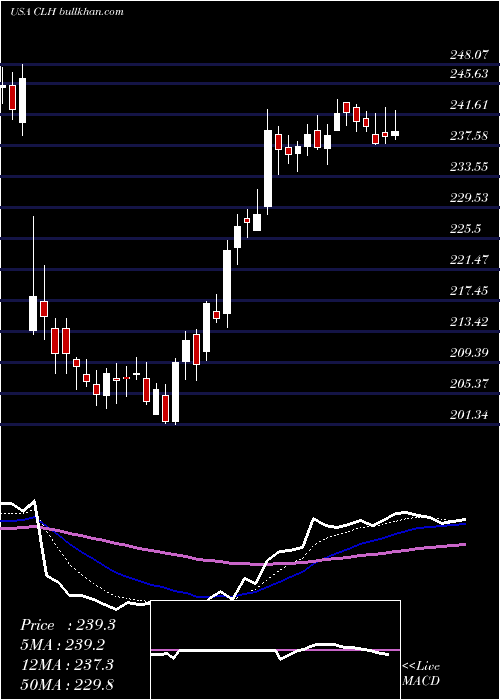Click the 213.42 price level label
Image resolution: width=500 pixels, height=700 pixels.
[469, 322]
